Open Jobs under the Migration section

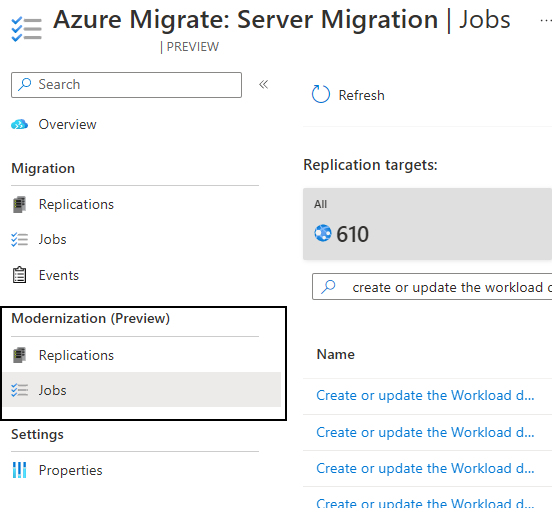[52, 239]
